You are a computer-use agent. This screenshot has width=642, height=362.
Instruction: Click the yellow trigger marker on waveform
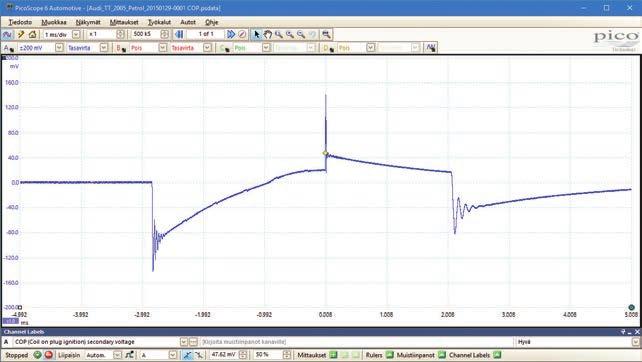tap(326, 154)
